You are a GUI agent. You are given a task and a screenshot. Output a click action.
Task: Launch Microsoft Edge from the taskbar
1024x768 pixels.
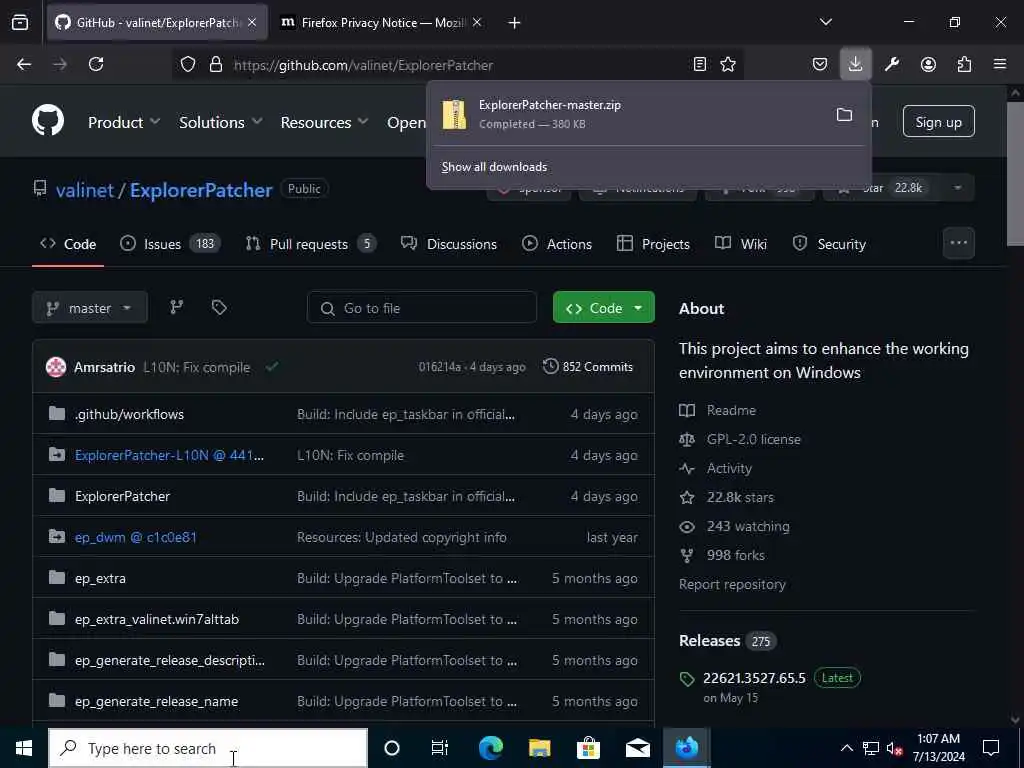(490, 748)
